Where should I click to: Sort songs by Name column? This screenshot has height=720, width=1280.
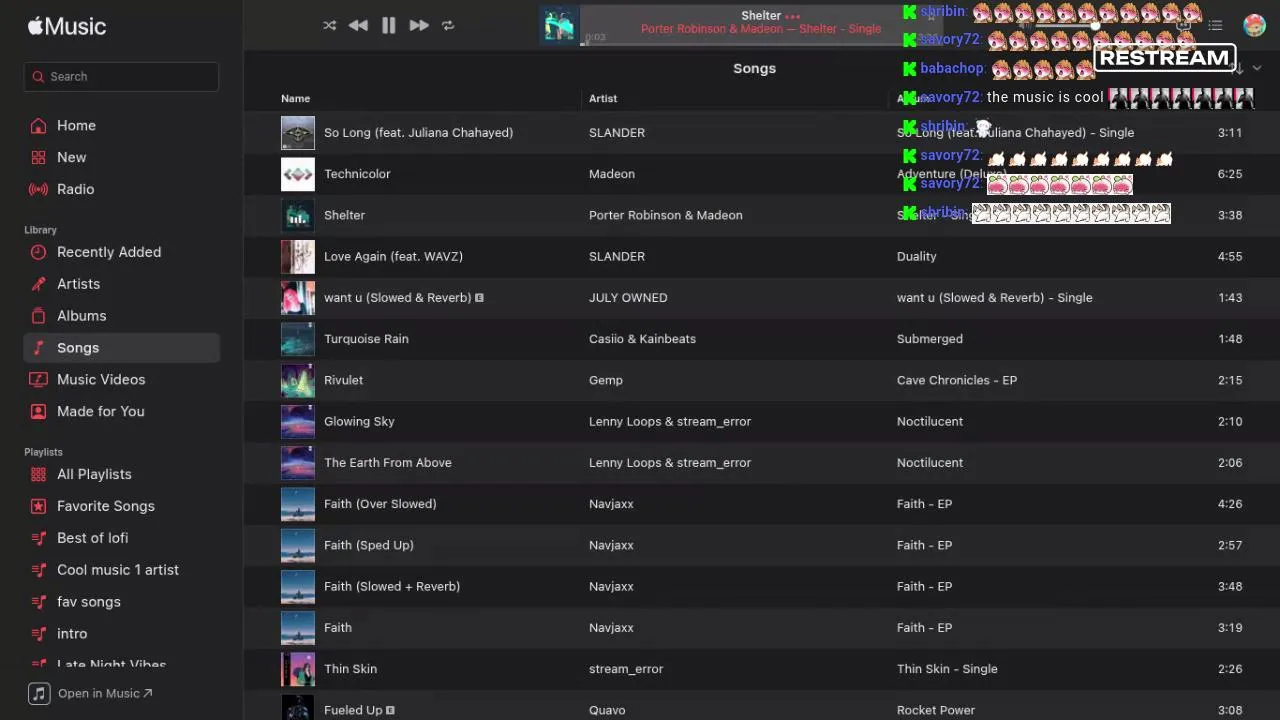pyautogui.click(x=295, y=98)
